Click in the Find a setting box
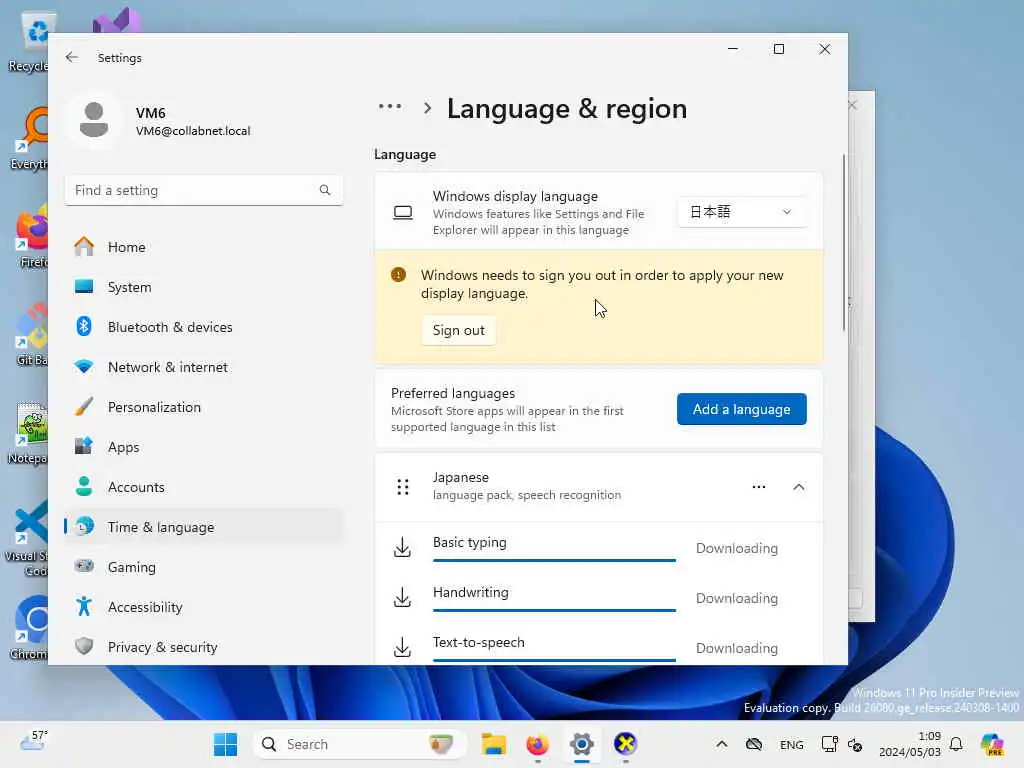Viewport: 1024px width, 768px height. [x=204, y=190]
